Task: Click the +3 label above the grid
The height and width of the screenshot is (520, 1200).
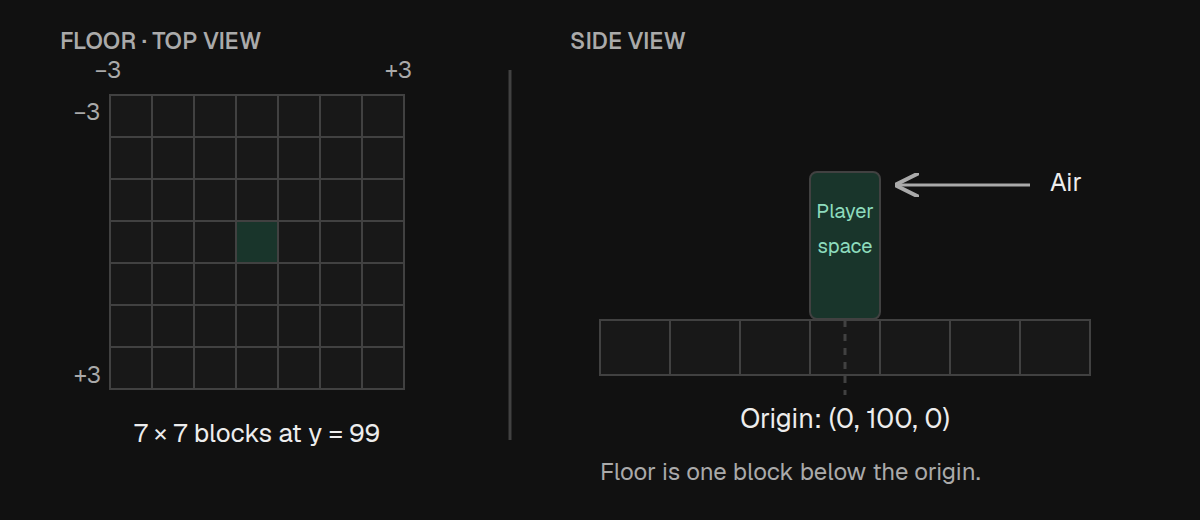Action: (398, 70)
